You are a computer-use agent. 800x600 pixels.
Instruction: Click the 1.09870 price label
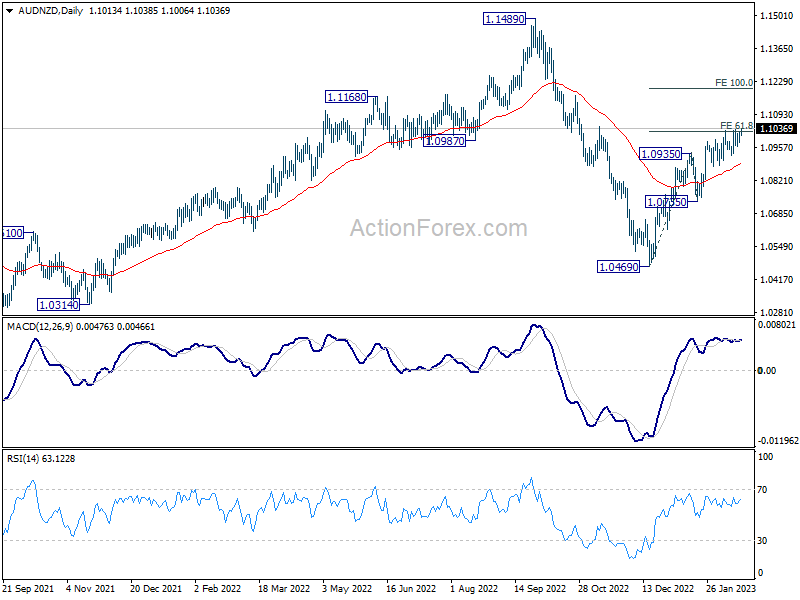click(x=445, y=141)
